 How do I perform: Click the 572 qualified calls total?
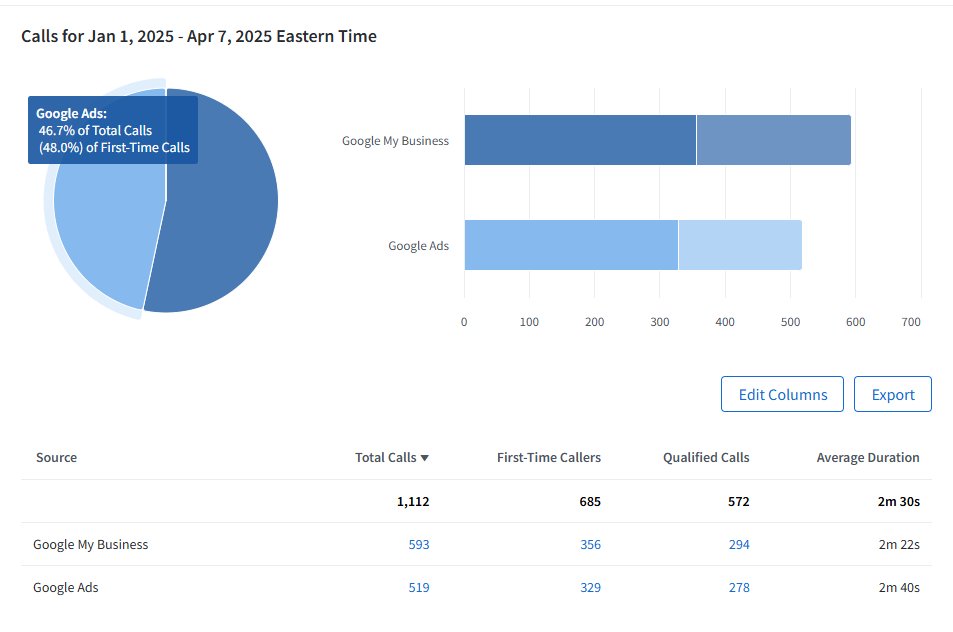739,501
